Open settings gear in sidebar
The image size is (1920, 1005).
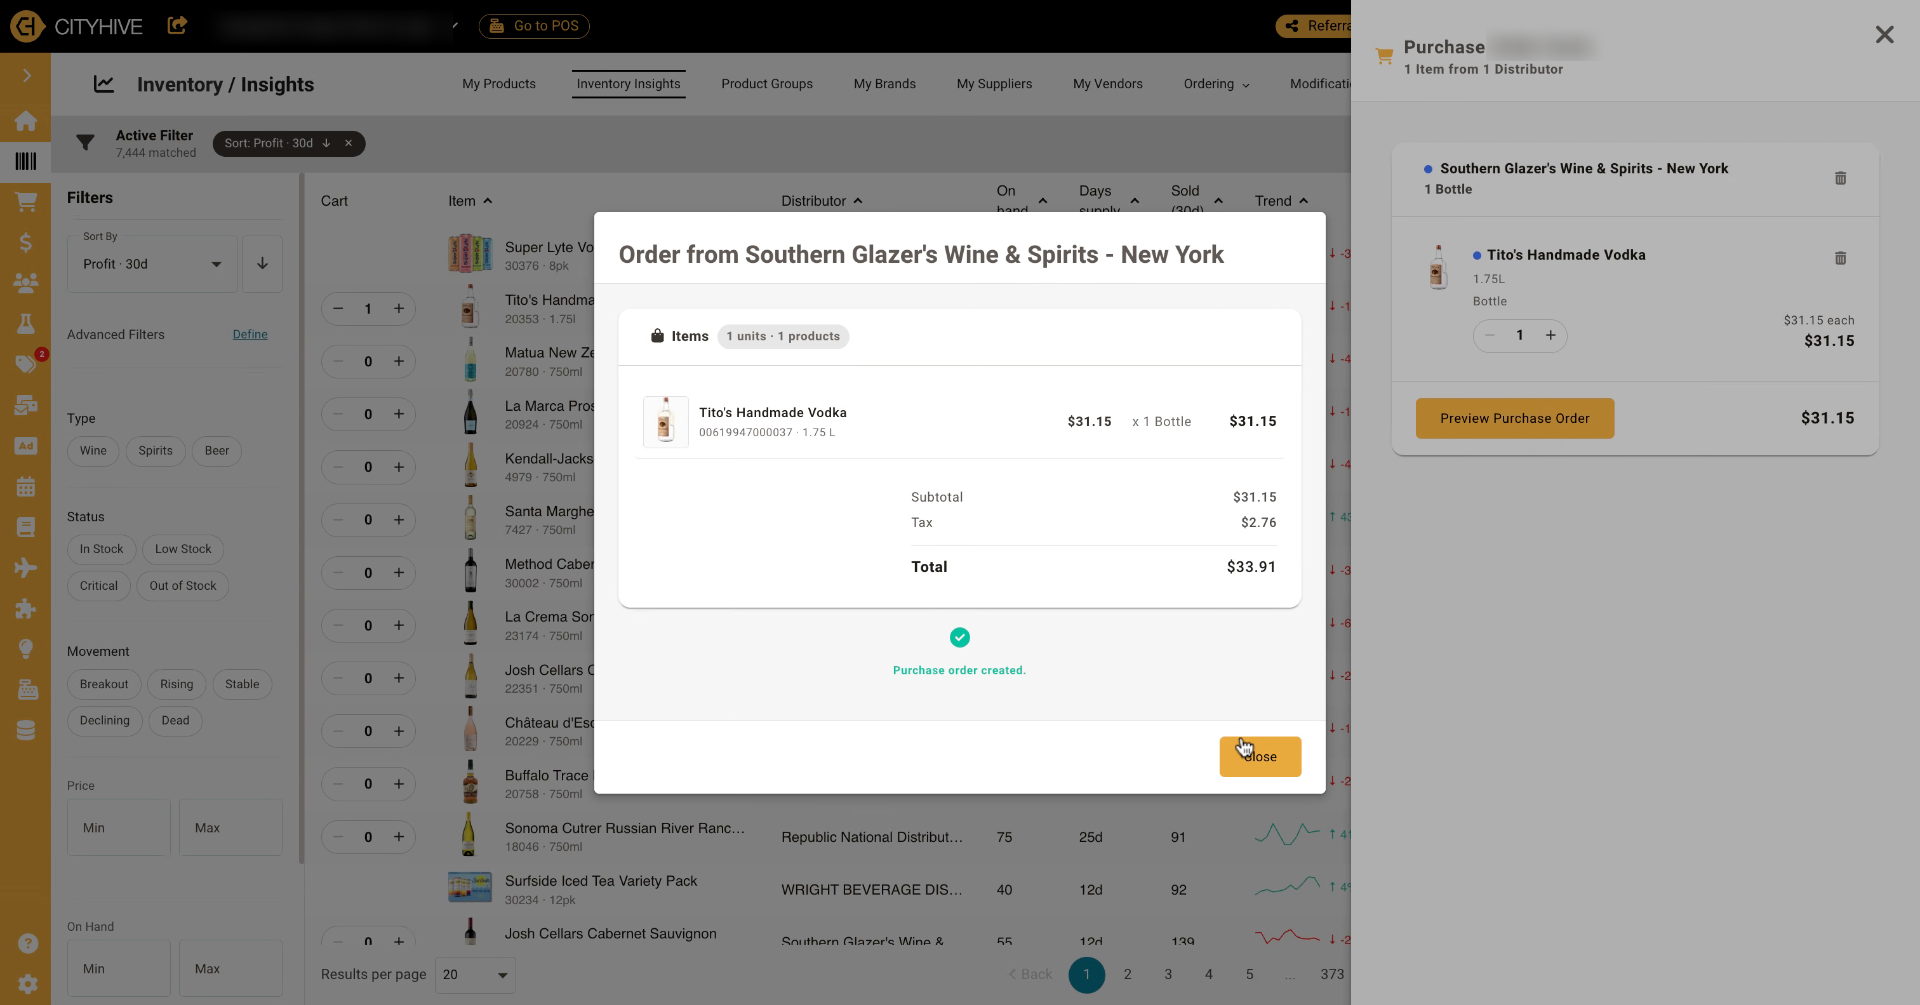(x=28, y=984)
